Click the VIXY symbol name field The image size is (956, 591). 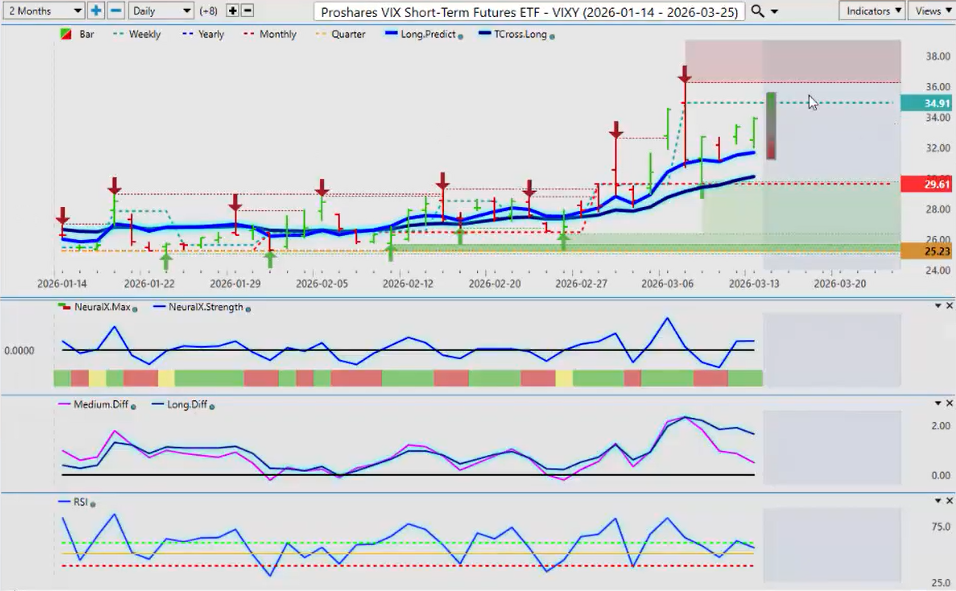529,11
